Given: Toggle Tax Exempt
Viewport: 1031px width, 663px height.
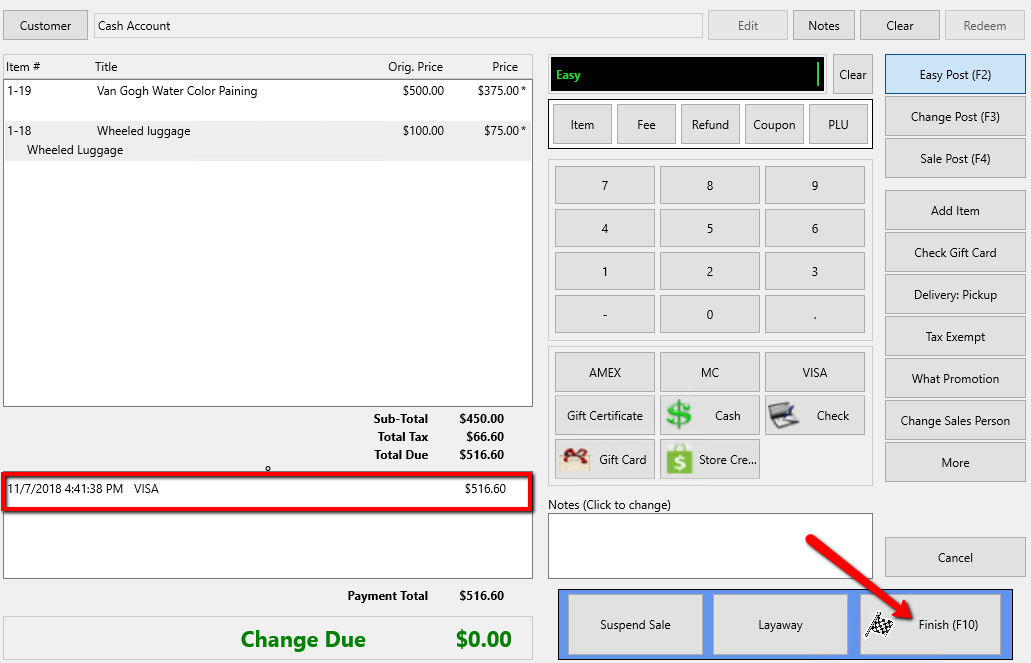Looking at the screenshot, I should click(955, 337).
